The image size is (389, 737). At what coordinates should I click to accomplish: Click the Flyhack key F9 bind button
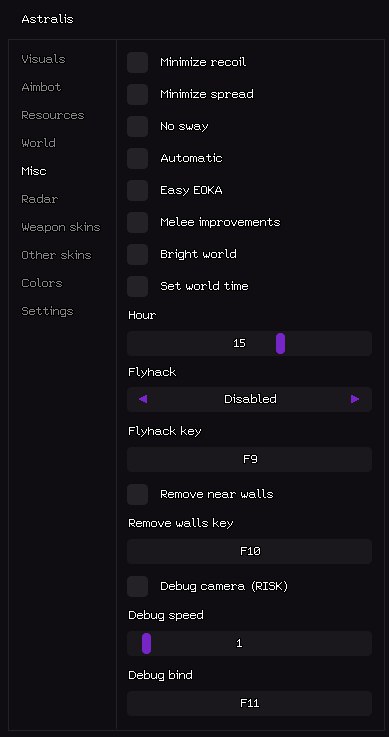(249, 459)
